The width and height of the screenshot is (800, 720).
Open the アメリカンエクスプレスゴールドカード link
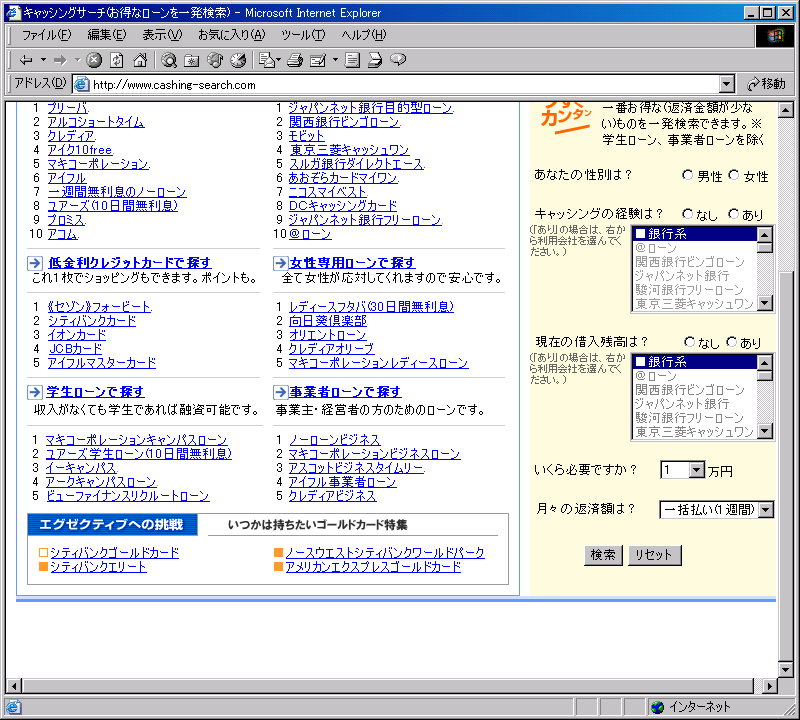(373, 567)
